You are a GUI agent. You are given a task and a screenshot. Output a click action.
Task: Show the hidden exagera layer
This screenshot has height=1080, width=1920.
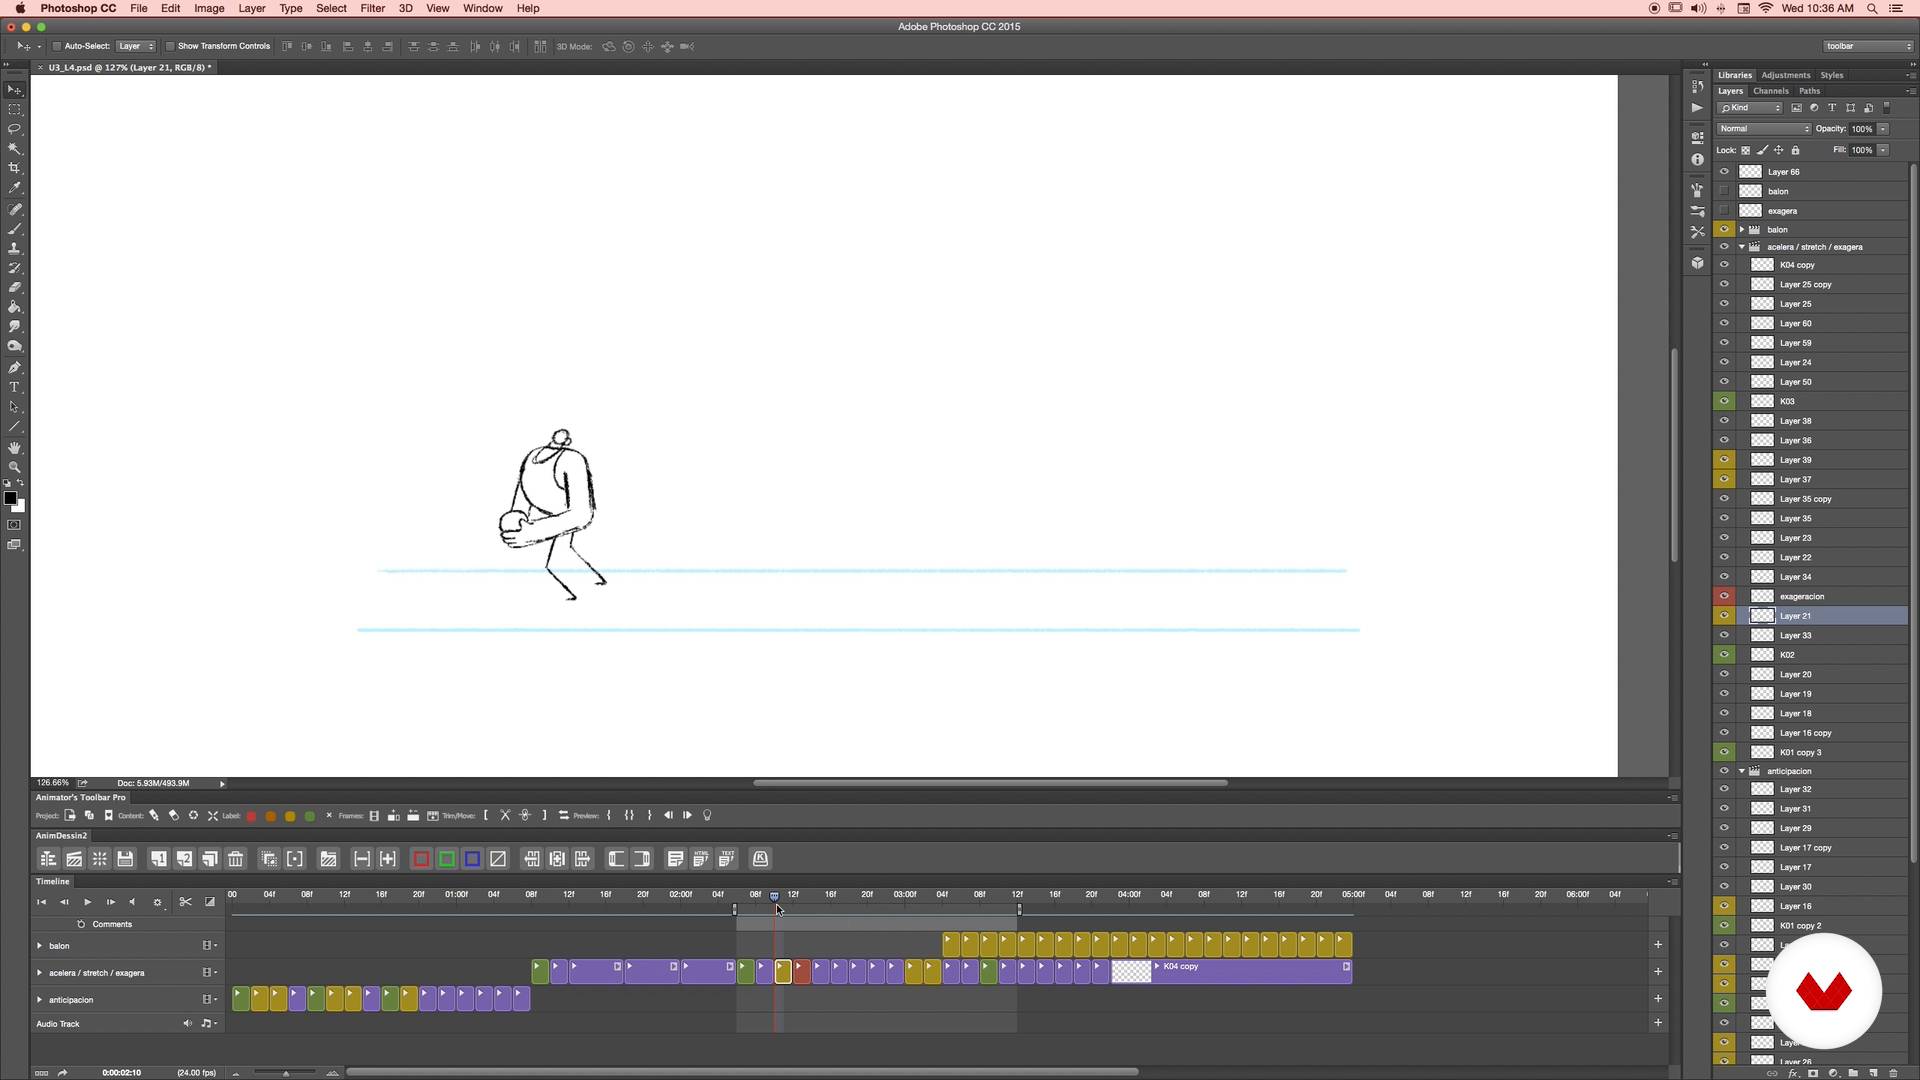[1724, 211]
